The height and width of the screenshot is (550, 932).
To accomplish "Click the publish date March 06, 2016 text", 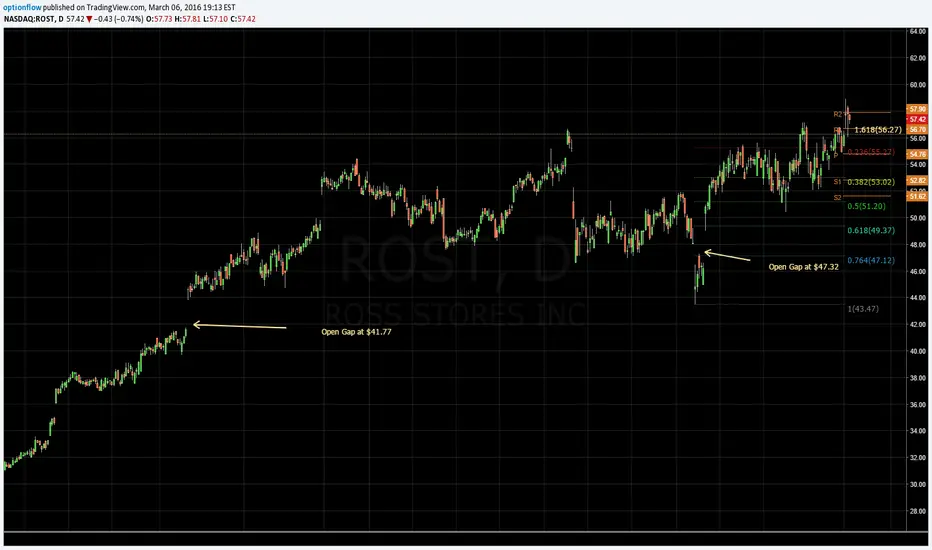I will [x=177, y=8].
